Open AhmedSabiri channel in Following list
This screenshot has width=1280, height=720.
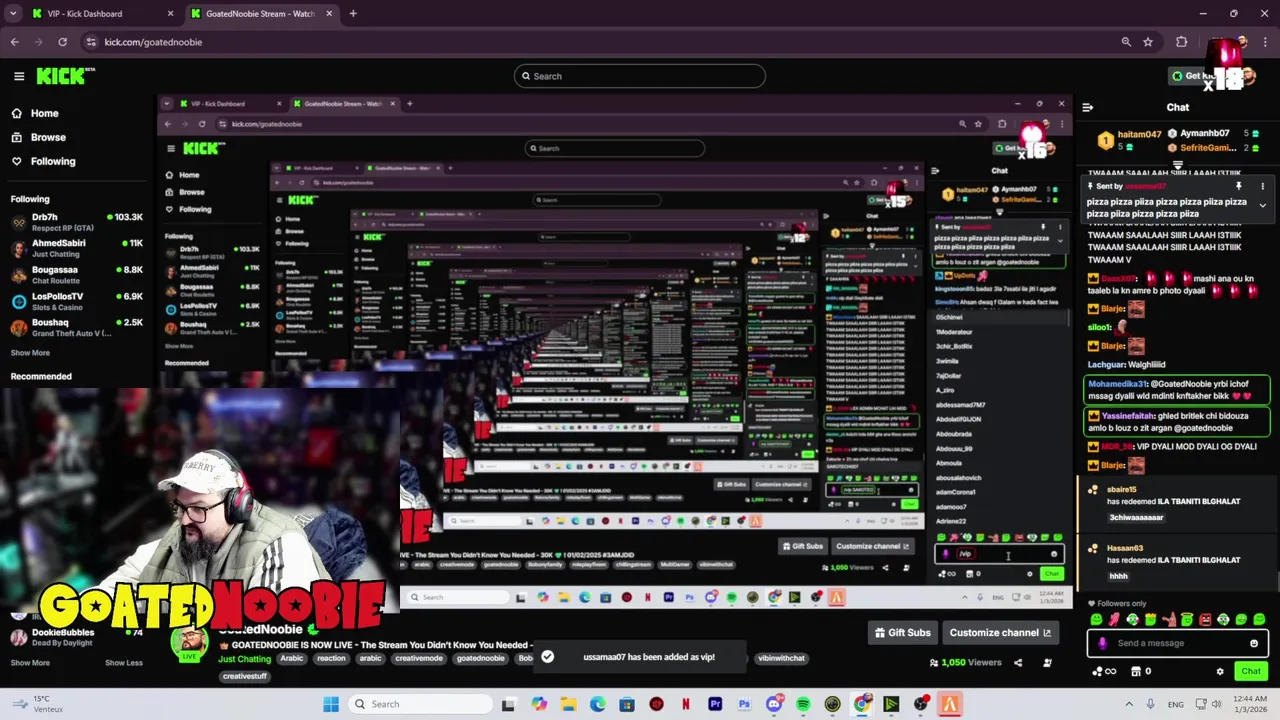pyautogui.click(x=76, y=248)
